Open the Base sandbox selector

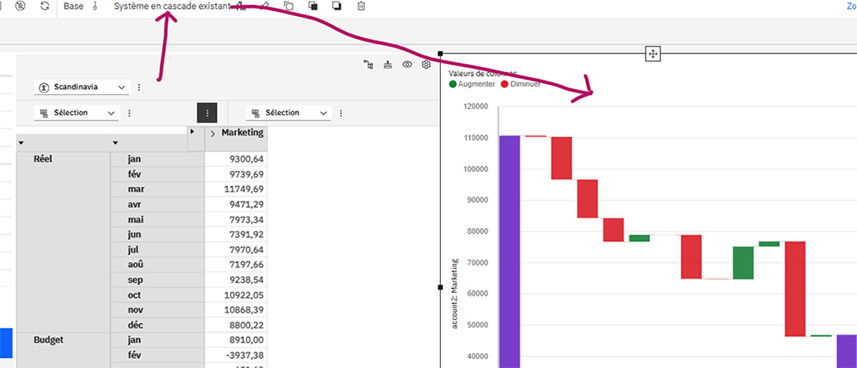73,7
